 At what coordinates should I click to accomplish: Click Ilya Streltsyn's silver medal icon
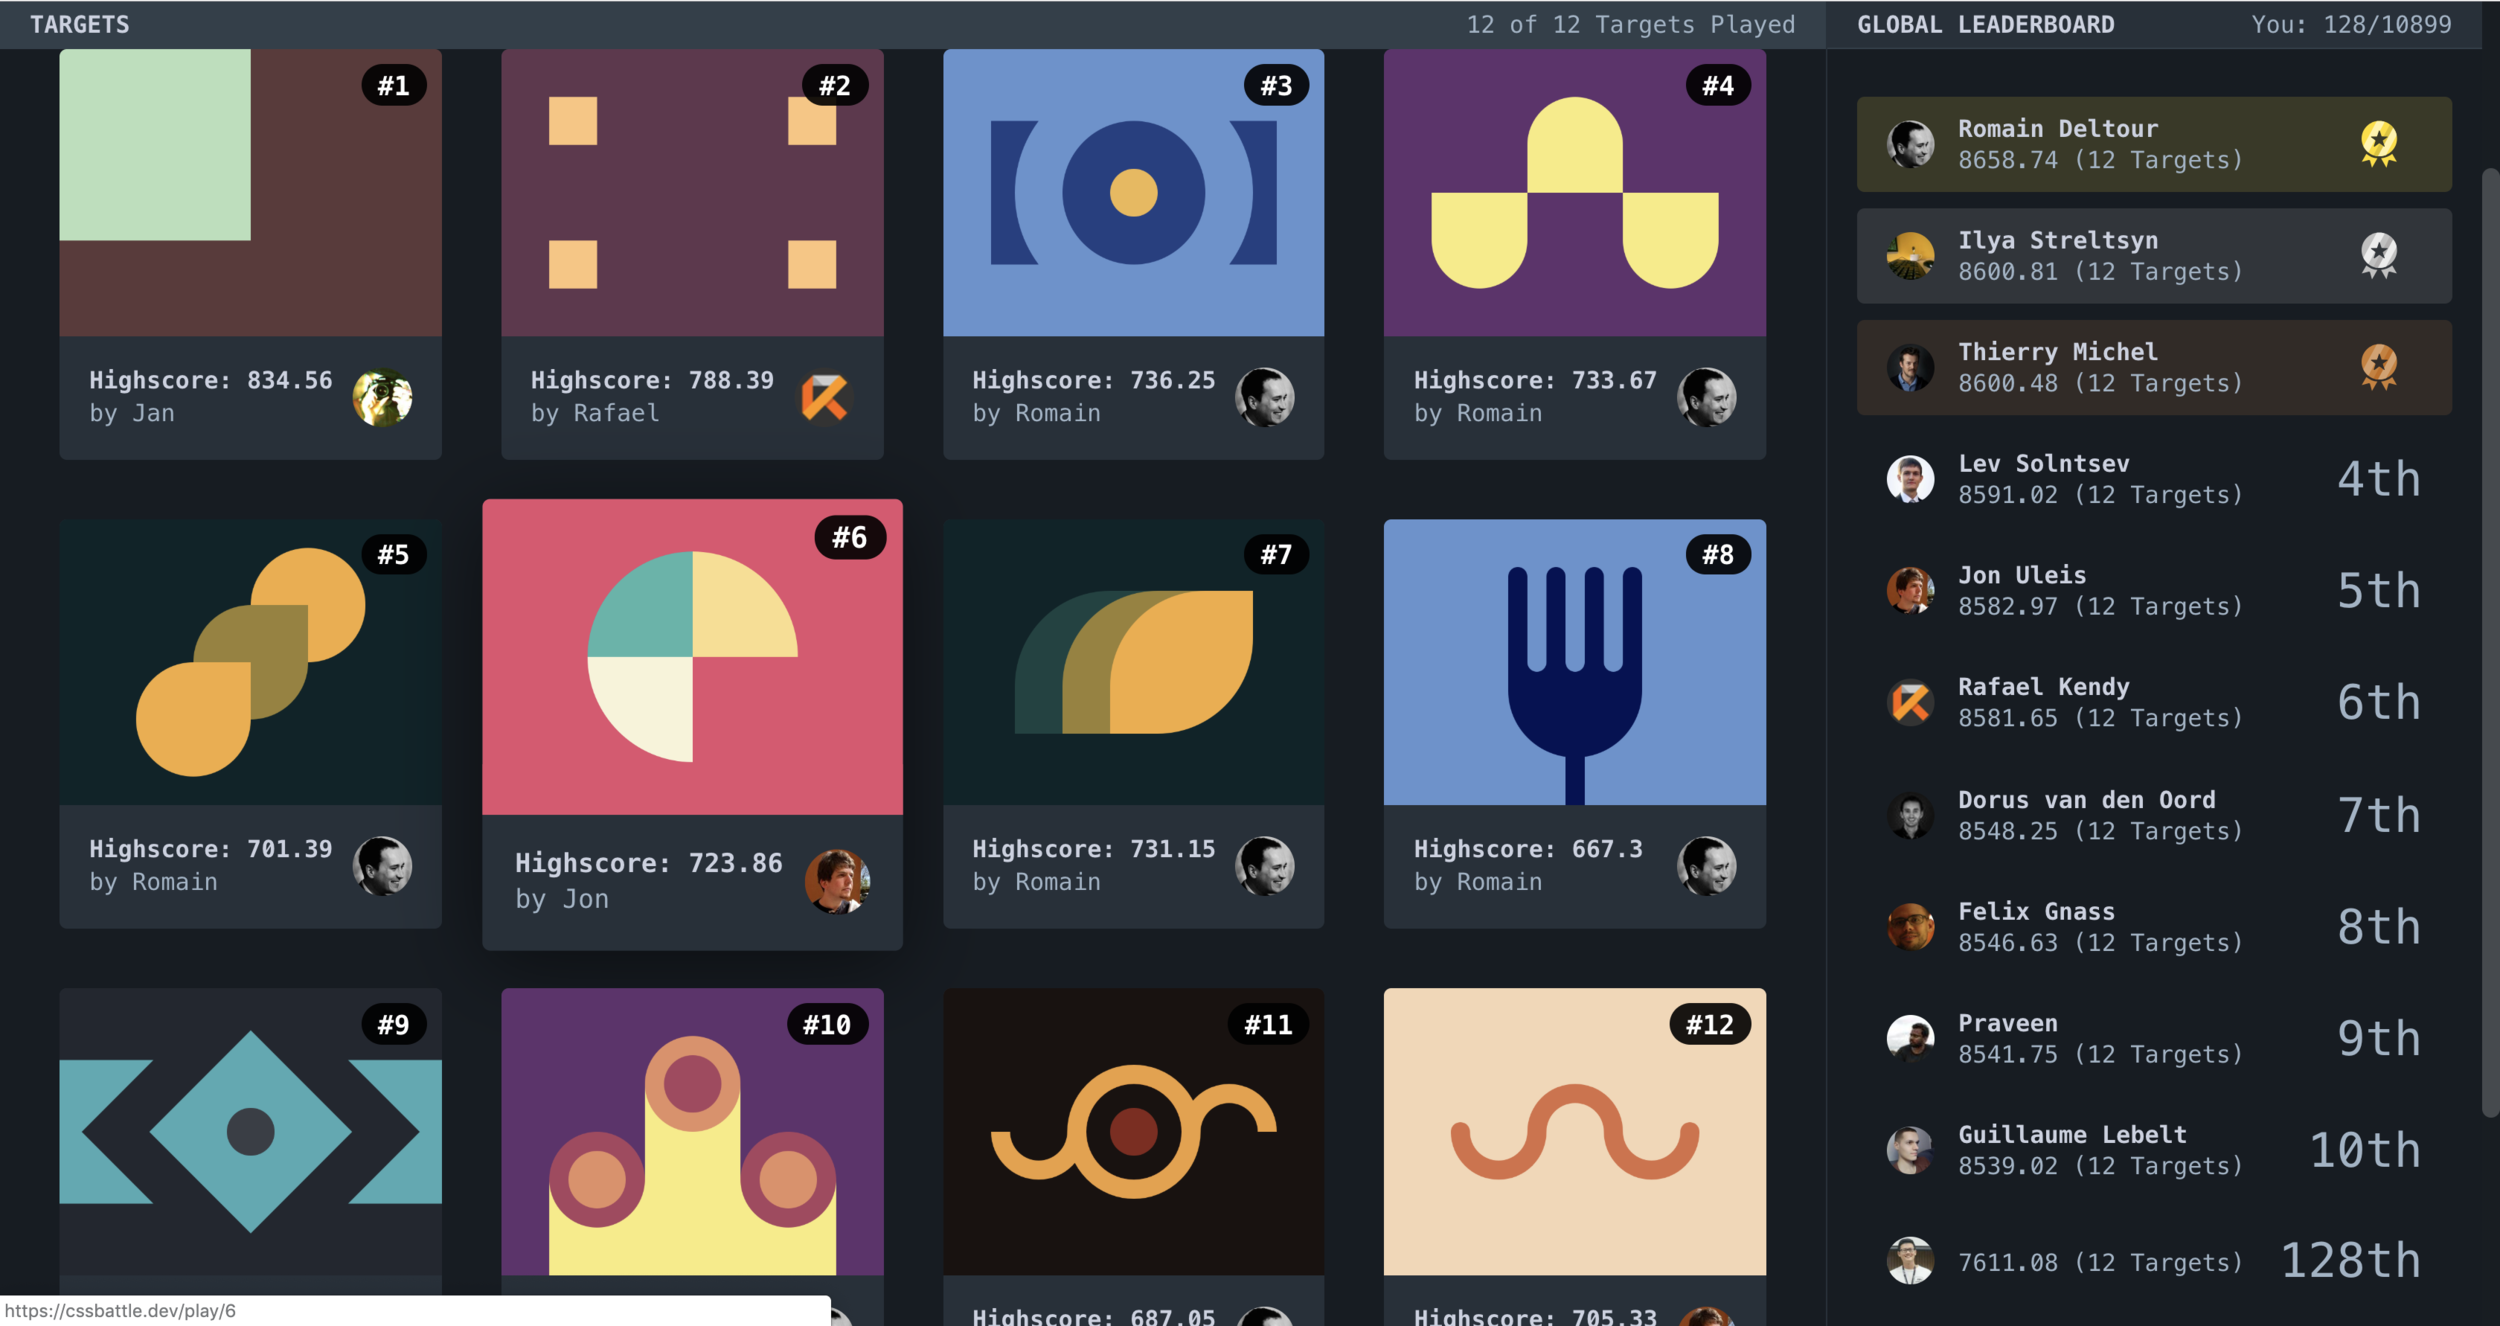click(2378, 254)
